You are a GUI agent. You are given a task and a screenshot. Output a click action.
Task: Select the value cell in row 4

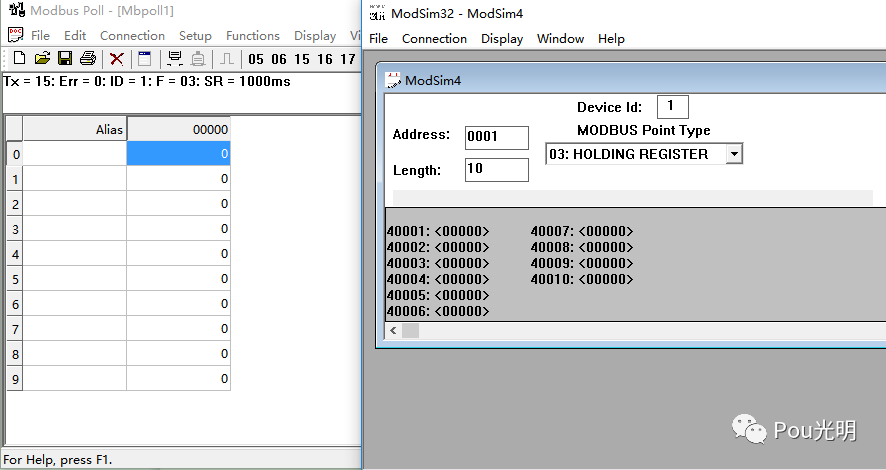[x=178, y=254]
